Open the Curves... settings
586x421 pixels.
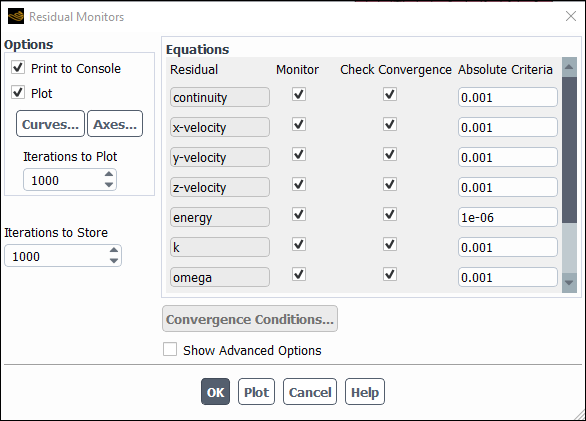(50, 124)
